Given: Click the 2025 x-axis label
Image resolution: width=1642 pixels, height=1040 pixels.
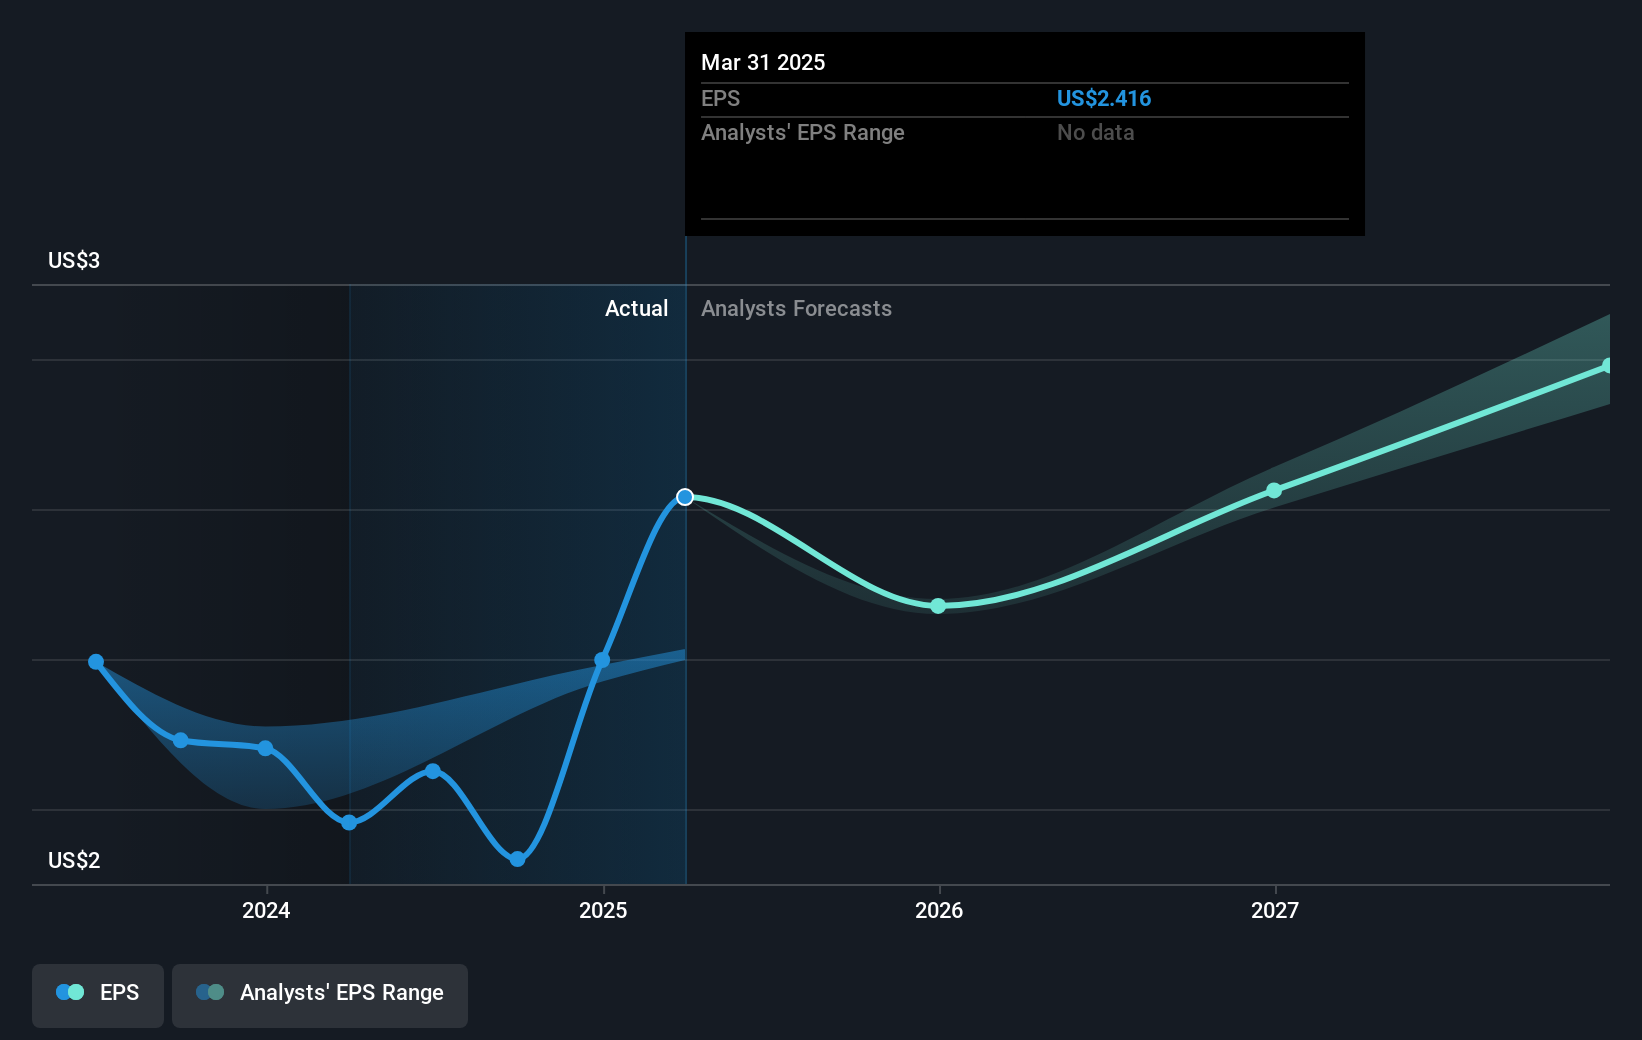Looking at the screenshot, I should [603, 910].
